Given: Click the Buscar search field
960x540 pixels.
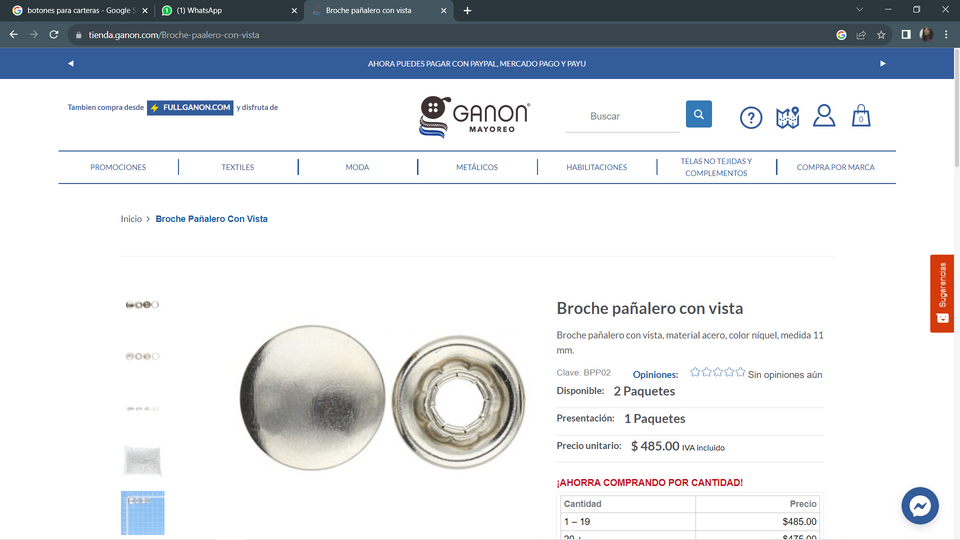Looking at the screenshot, I should [x=623, y=116].
